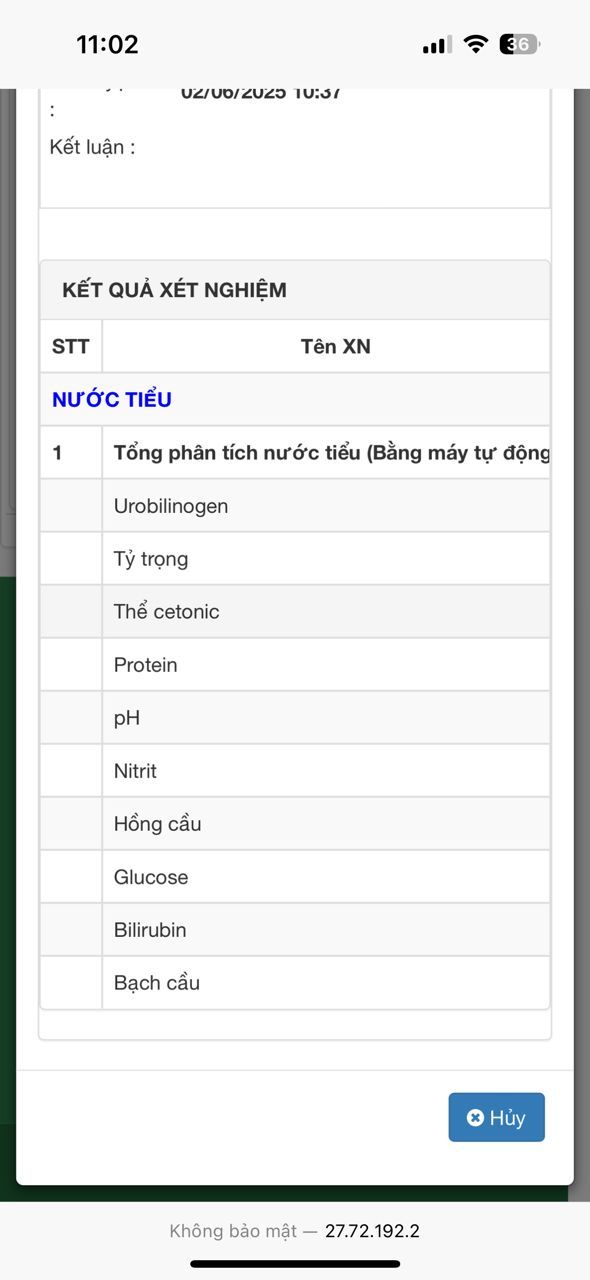Select the Urobilinogen test row
This screenshot has height=1280, width=590.
295,505
